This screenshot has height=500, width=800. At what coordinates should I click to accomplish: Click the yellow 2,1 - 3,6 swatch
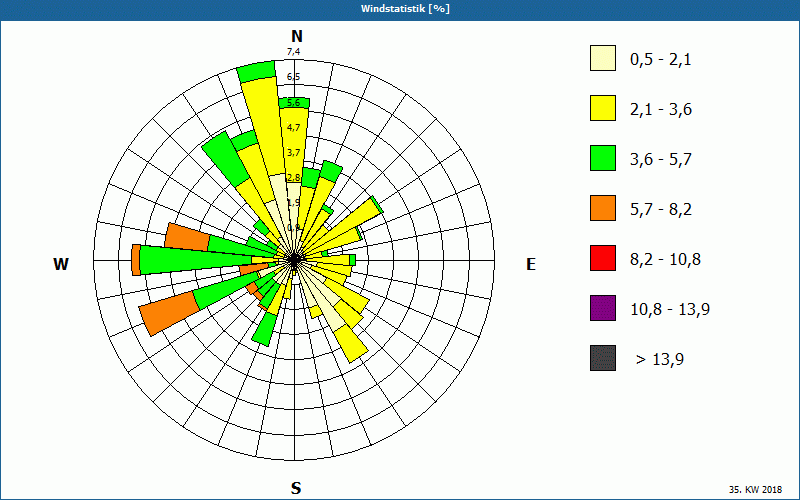click(x=603, y=108)
